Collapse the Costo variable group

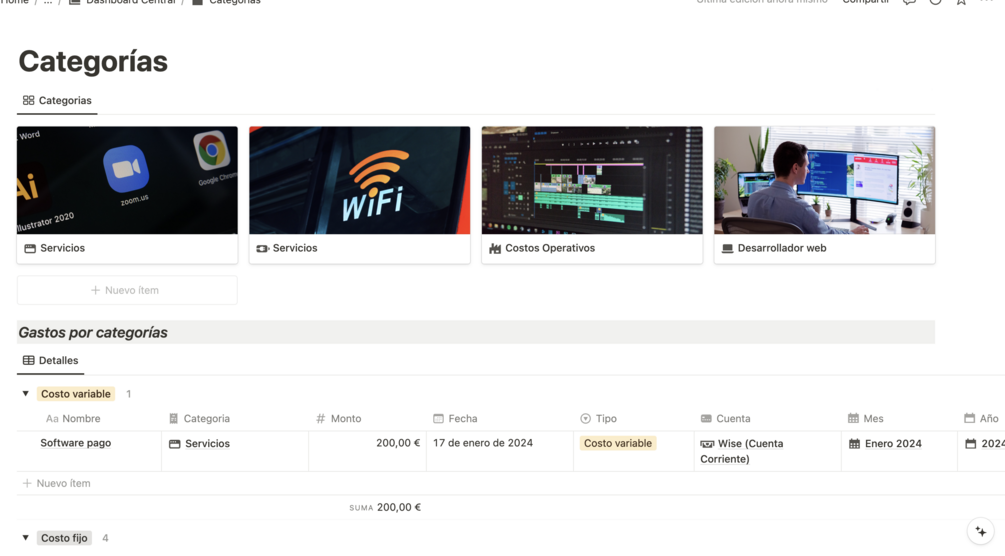[26, 394]
